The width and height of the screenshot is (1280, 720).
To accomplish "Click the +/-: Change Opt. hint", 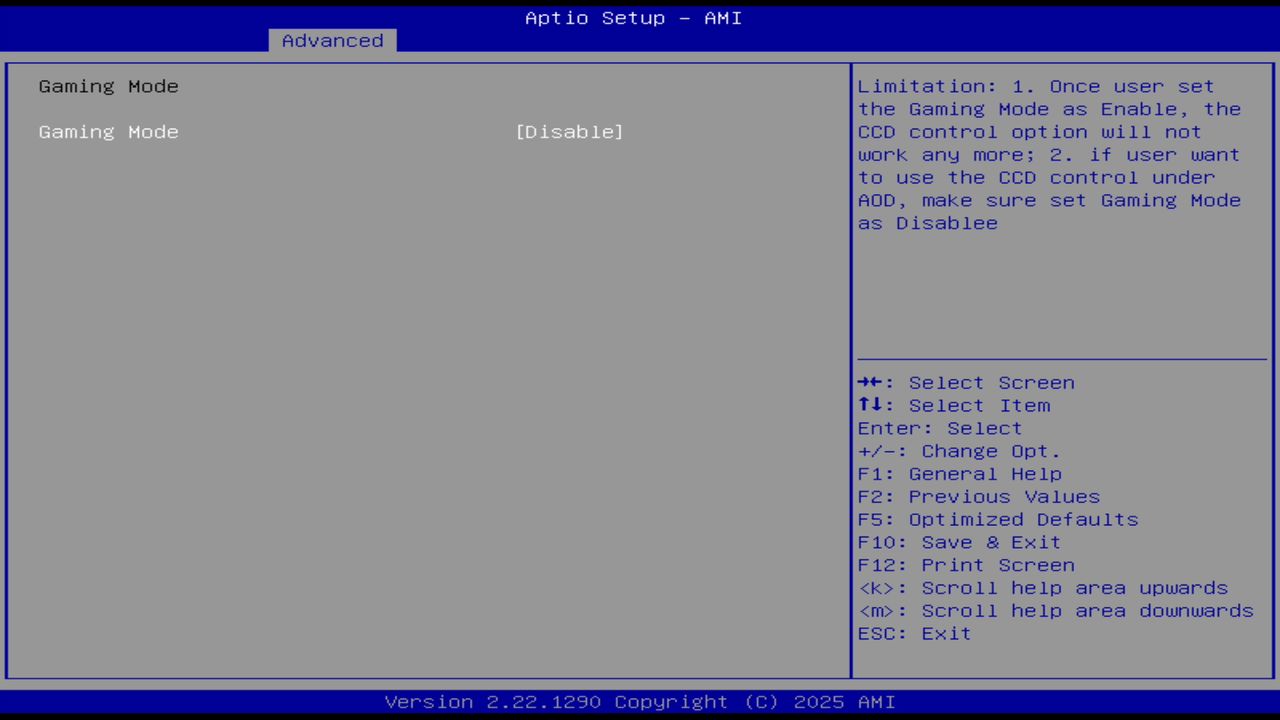I will 959,452.
